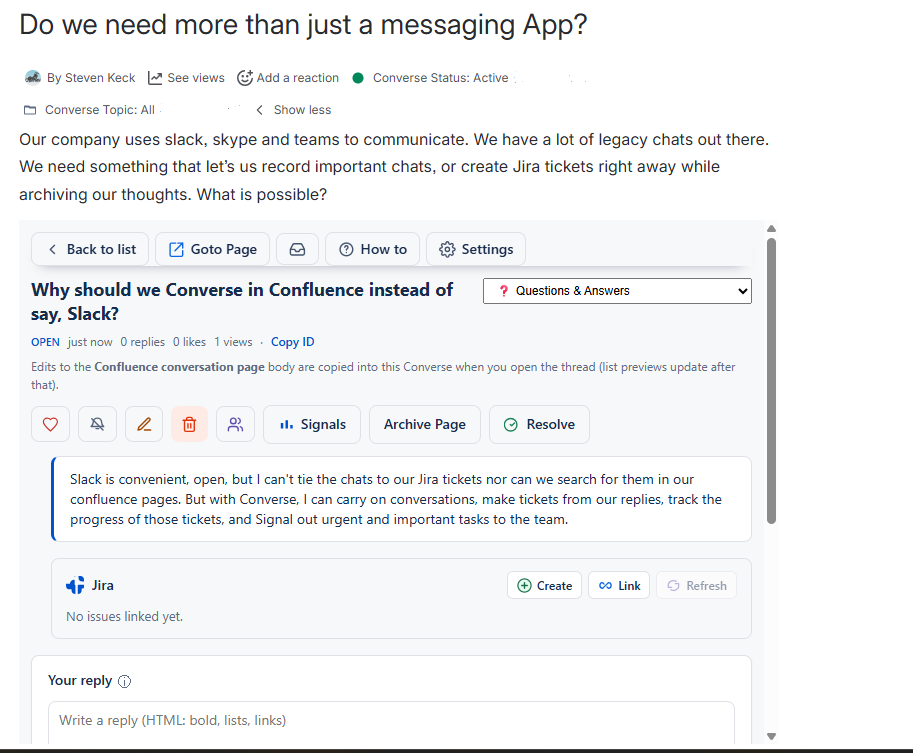
Task: Click the pencil edit icon button
Action: tap(144, 425)
